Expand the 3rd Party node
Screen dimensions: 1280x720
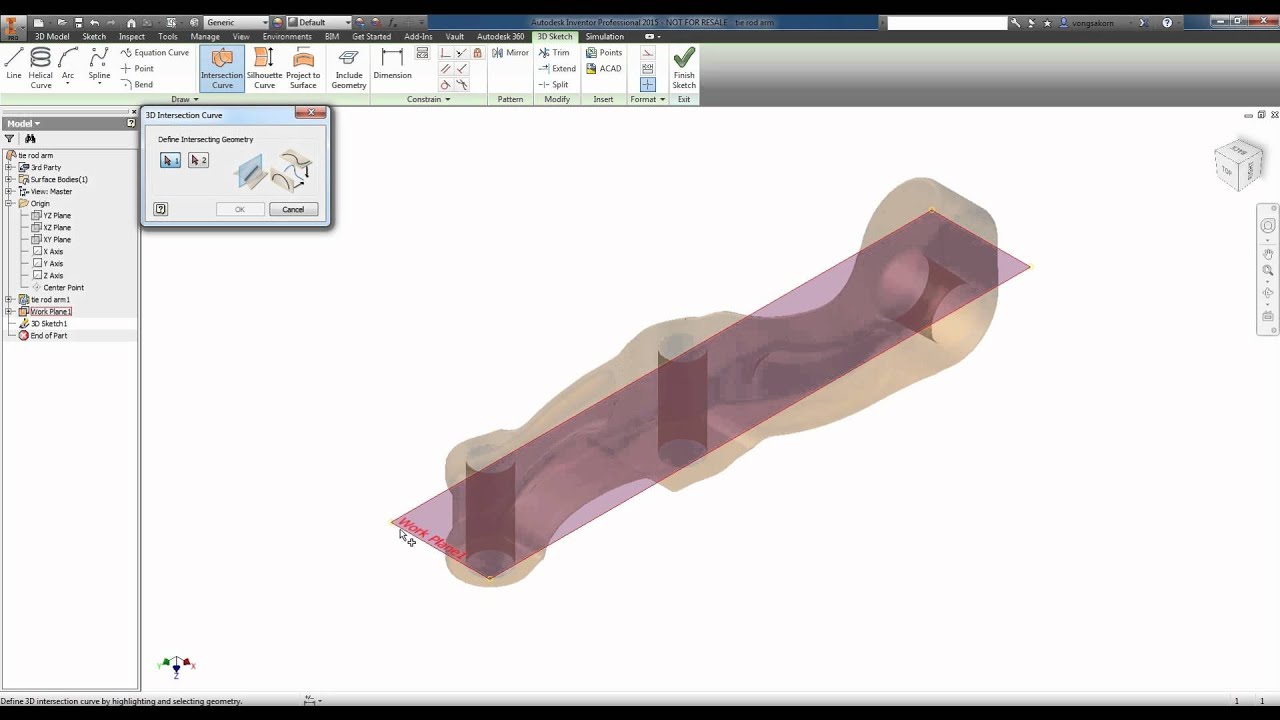click(x=9, y=168)
